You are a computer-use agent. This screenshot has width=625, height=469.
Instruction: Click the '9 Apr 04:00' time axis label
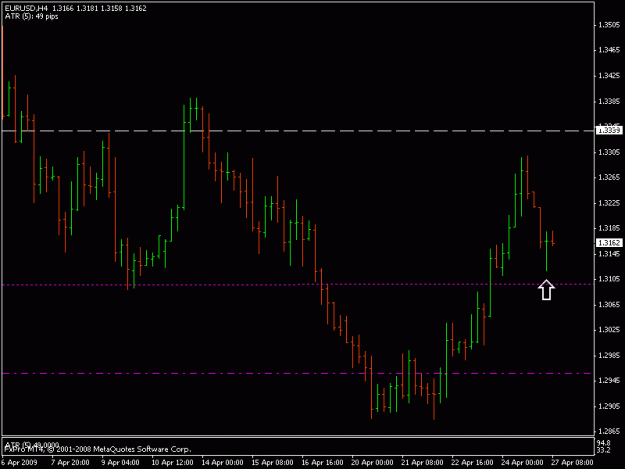[x=120, y=463]
